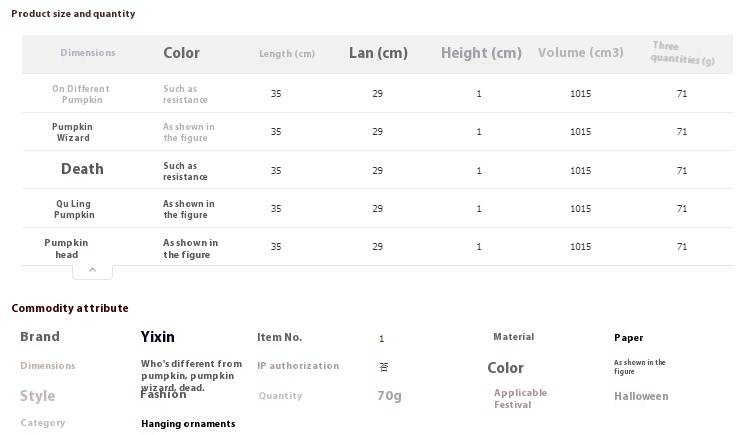Click the Yixin brand value

pos(157,337)
